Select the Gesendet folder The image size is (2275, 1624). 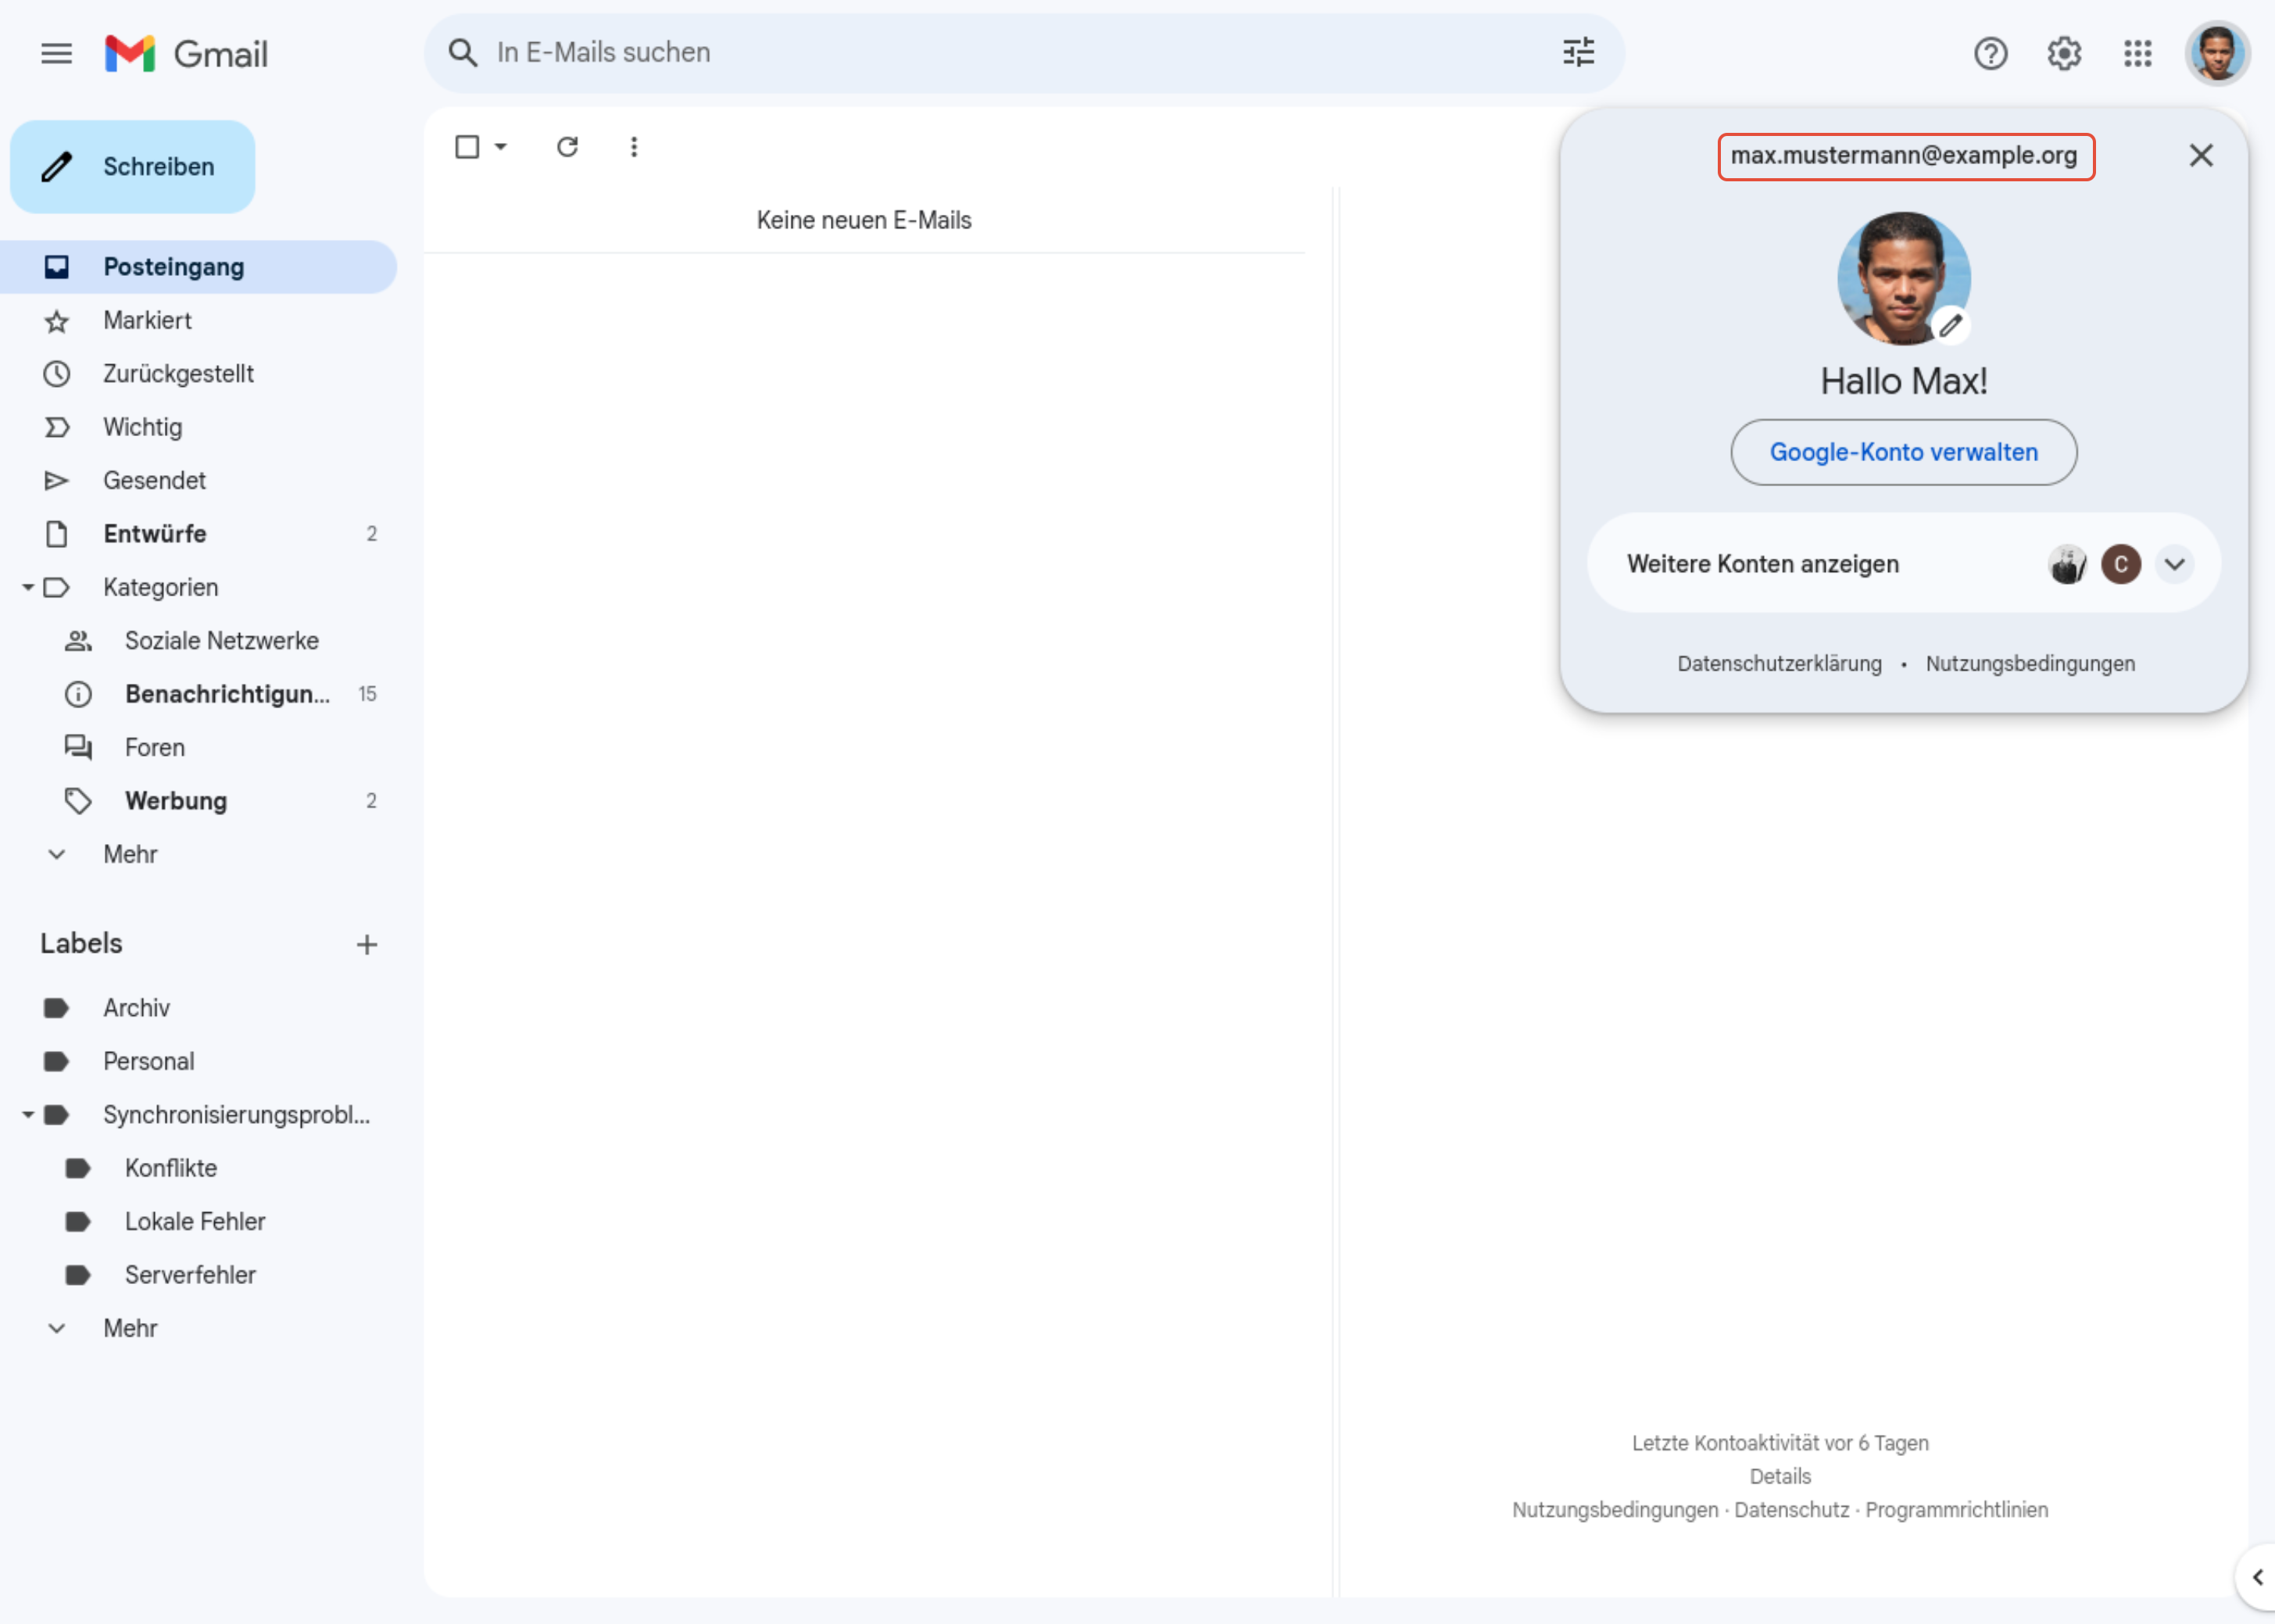[x=154, y=481]
